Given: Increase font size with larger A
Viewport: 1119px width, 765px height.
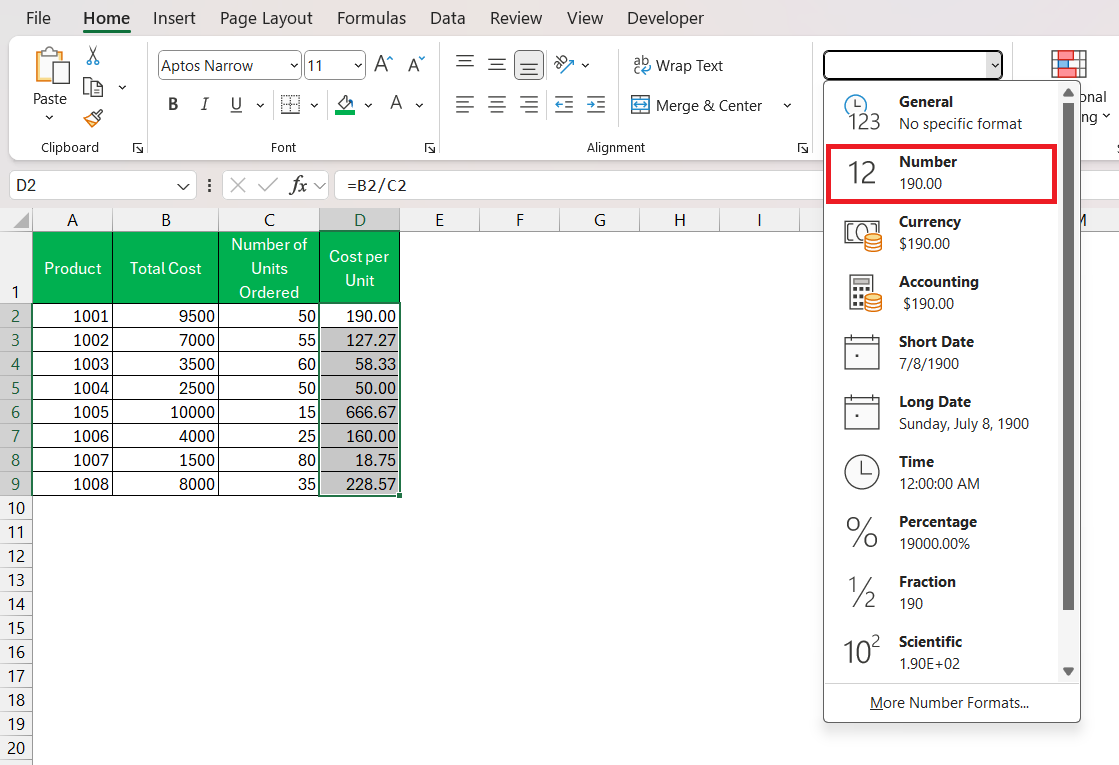Looking at the screenshot, I should [384, 65].
